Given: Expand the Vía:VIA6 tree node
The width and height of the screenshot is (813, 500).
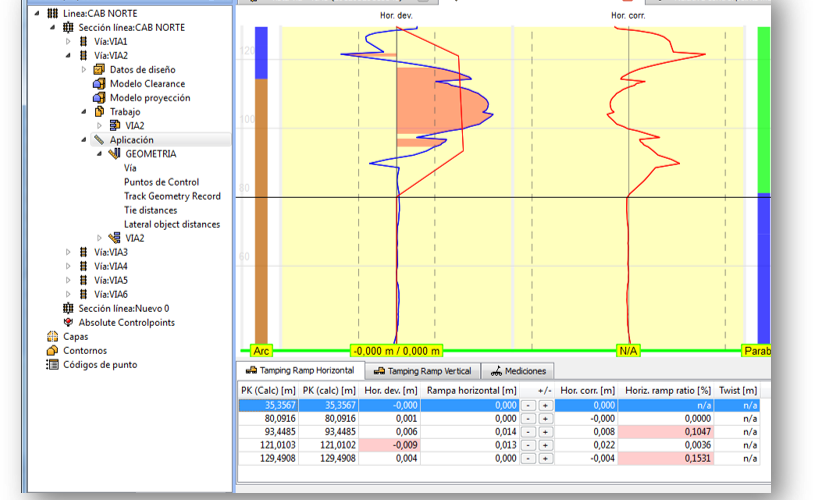Looking at the screenshot, I should pos(68,295).
